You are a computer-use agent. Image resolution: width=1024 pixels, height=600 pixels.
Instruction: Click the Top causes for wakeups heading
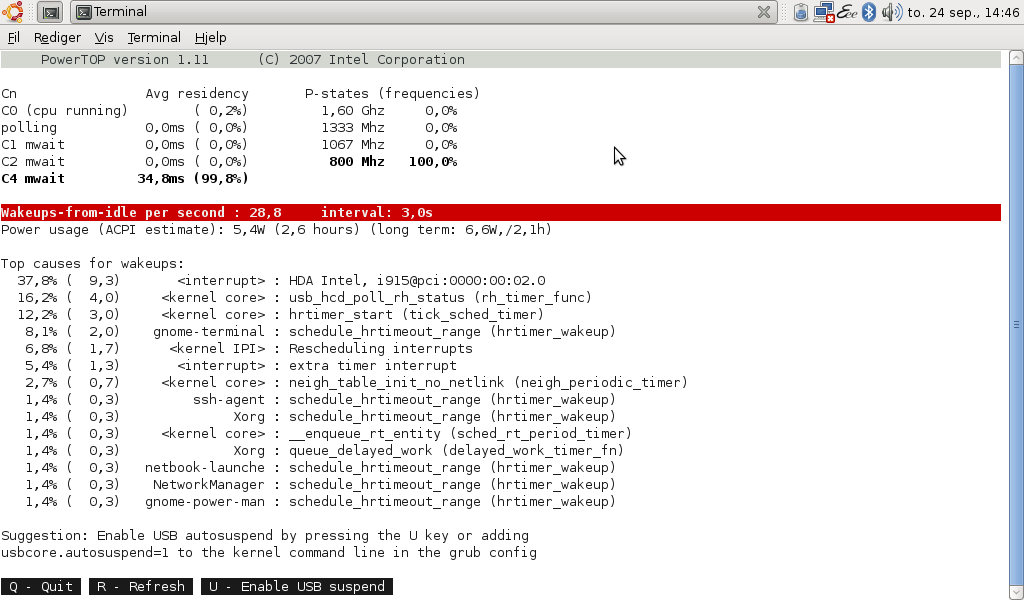[93, 264]
